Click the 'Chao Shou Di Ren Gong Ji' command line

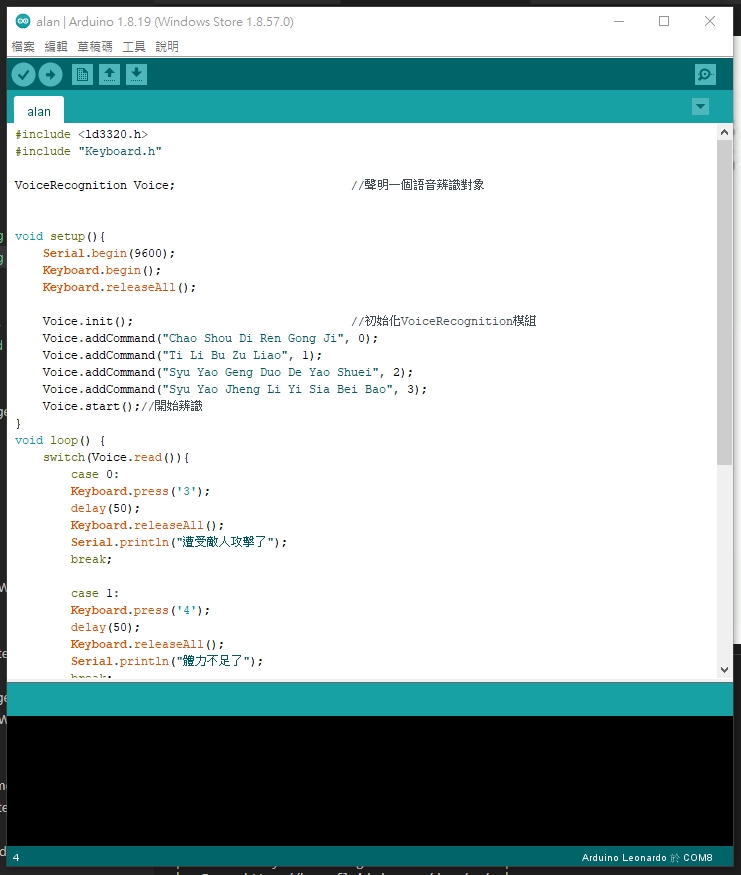(x=210, y=339)
